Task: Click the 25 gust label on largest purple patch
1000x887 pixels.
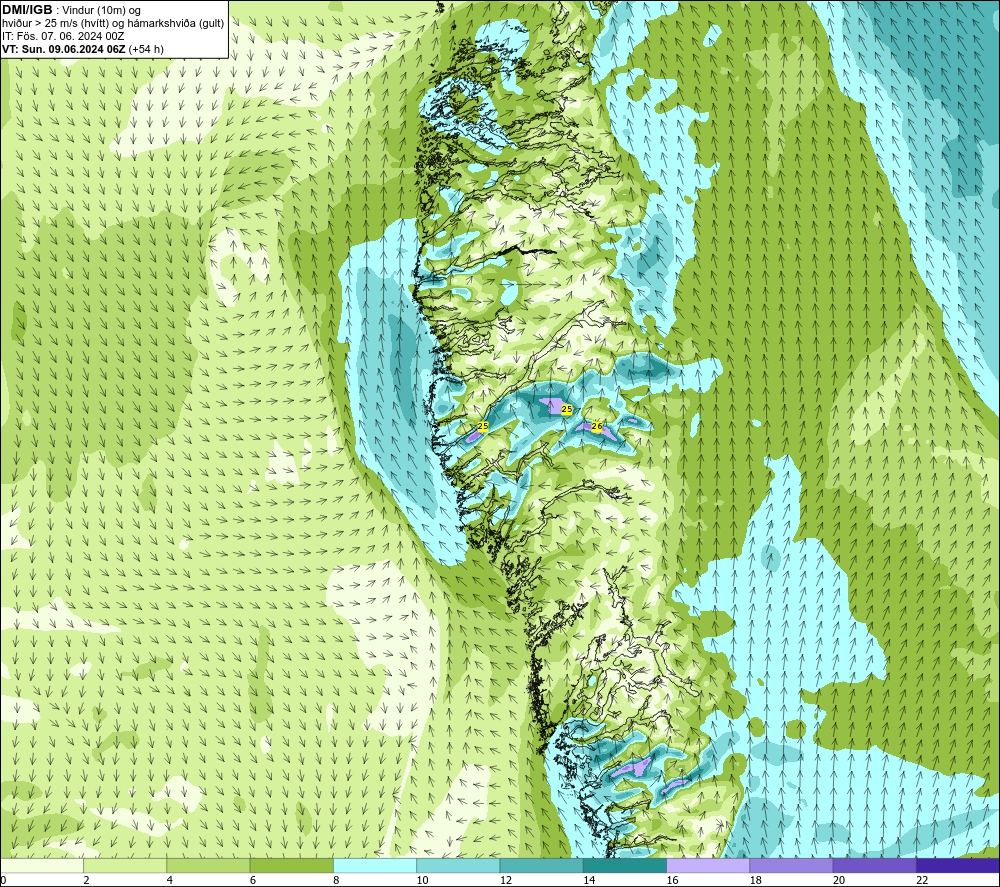Action: (x=566, y=409)
